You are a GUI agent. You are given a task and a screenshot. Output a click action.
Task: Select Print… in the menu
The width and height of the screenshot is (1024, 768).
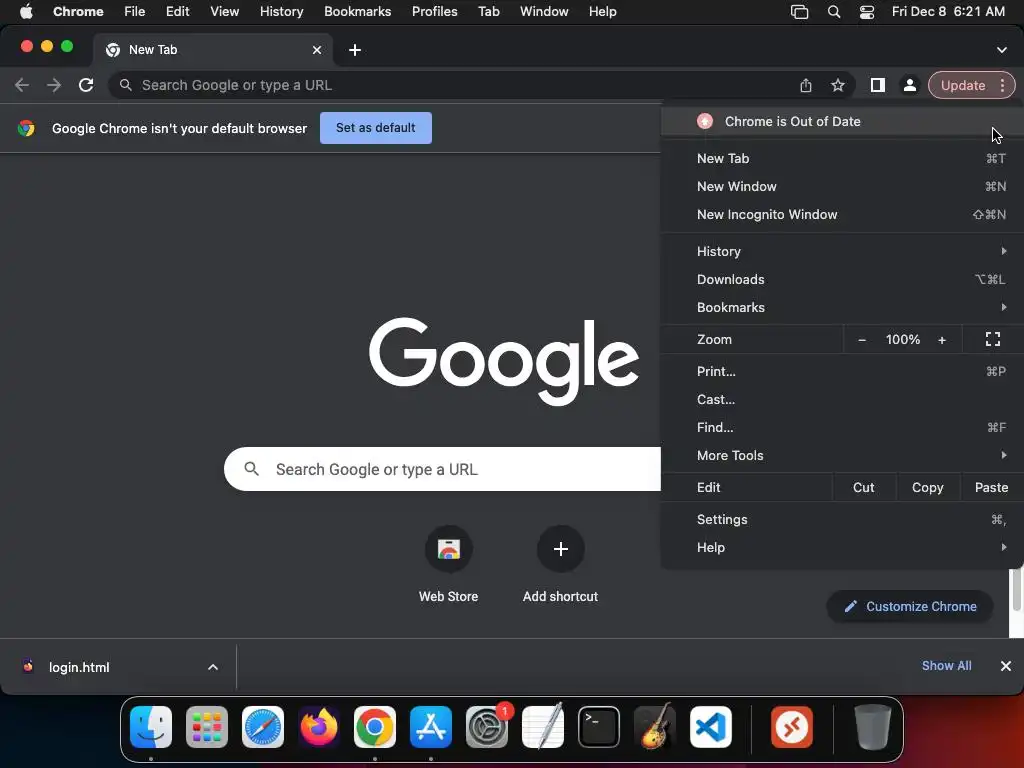pos(842,372)
